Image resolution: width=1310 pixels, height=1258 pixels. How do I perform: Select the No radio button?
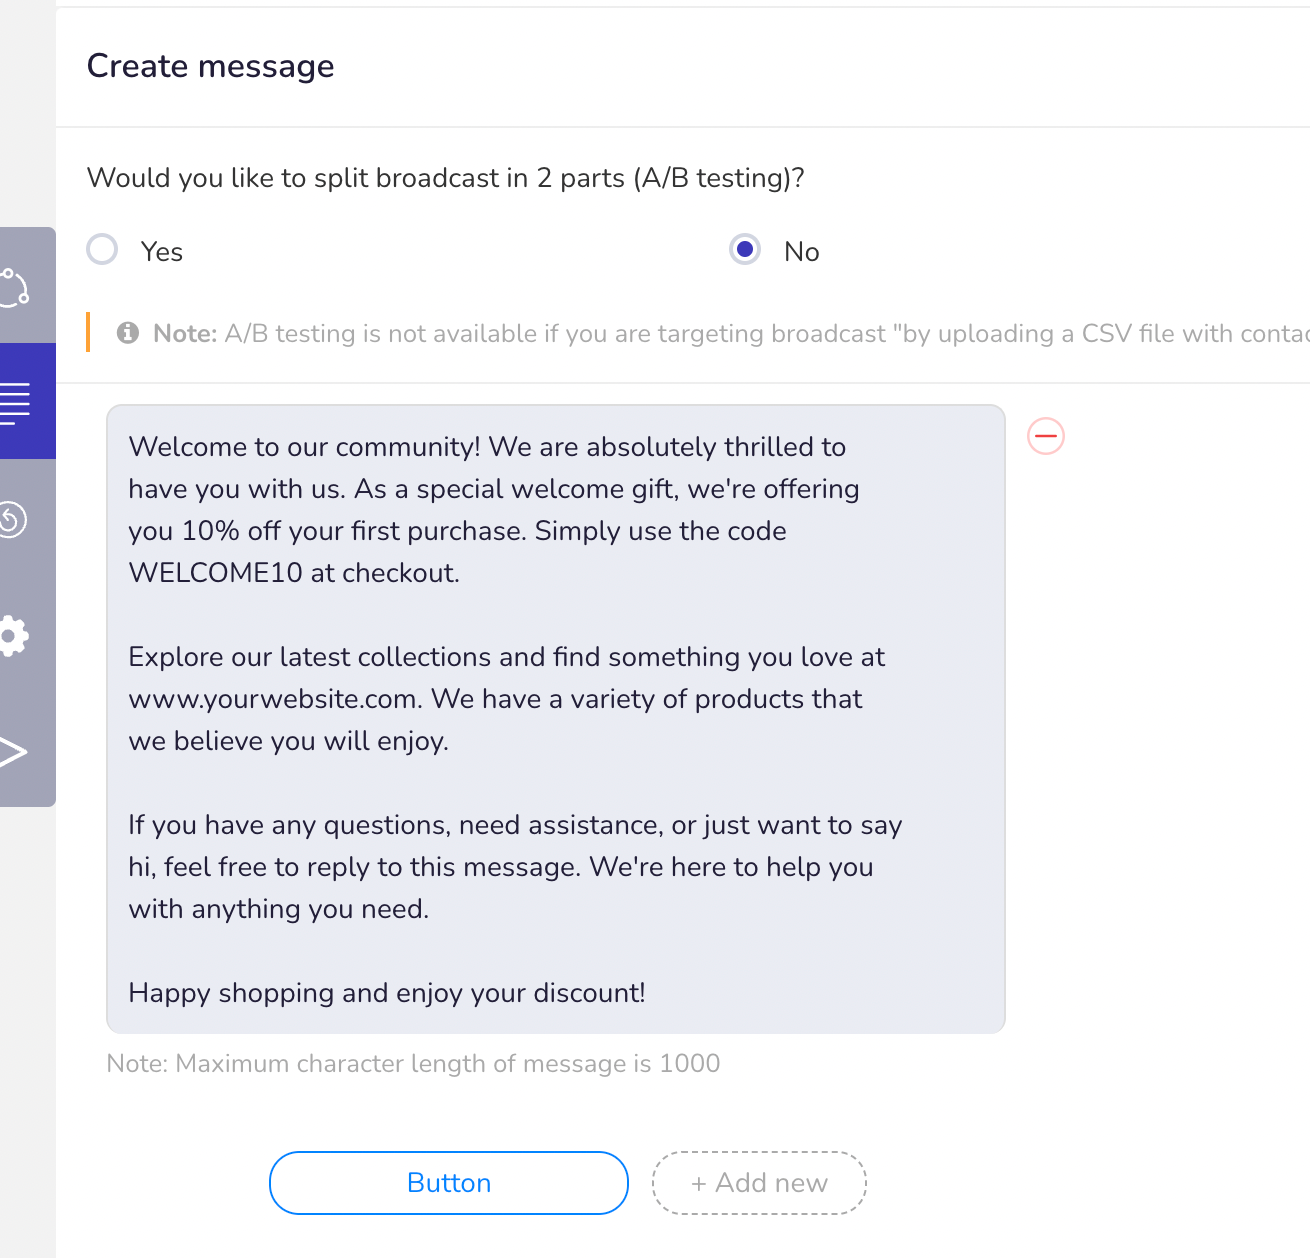click(x=745, y=249)
